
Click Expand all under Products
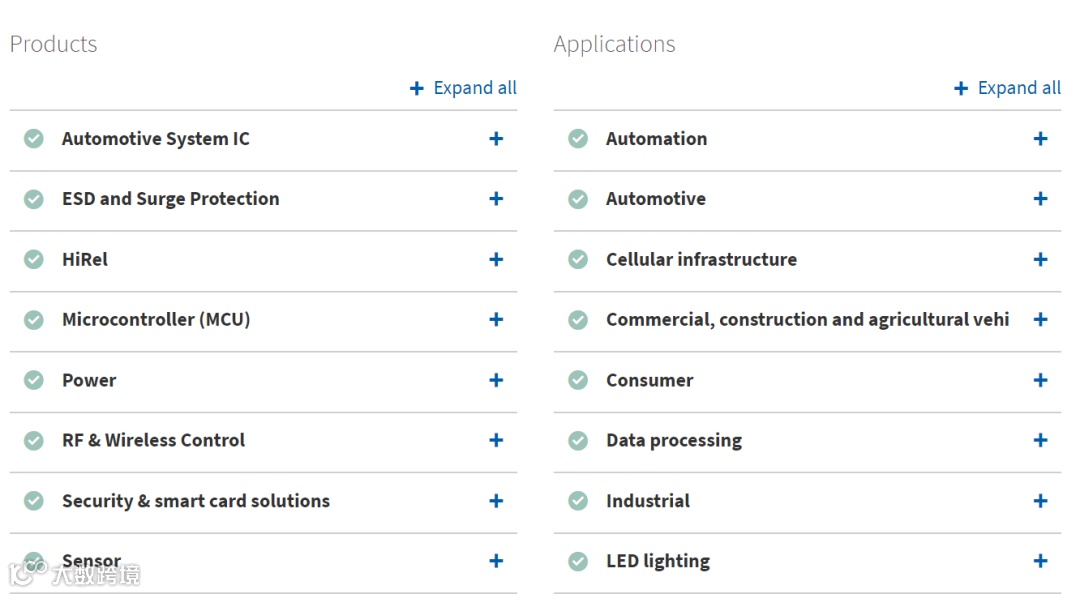coord(464,88)
